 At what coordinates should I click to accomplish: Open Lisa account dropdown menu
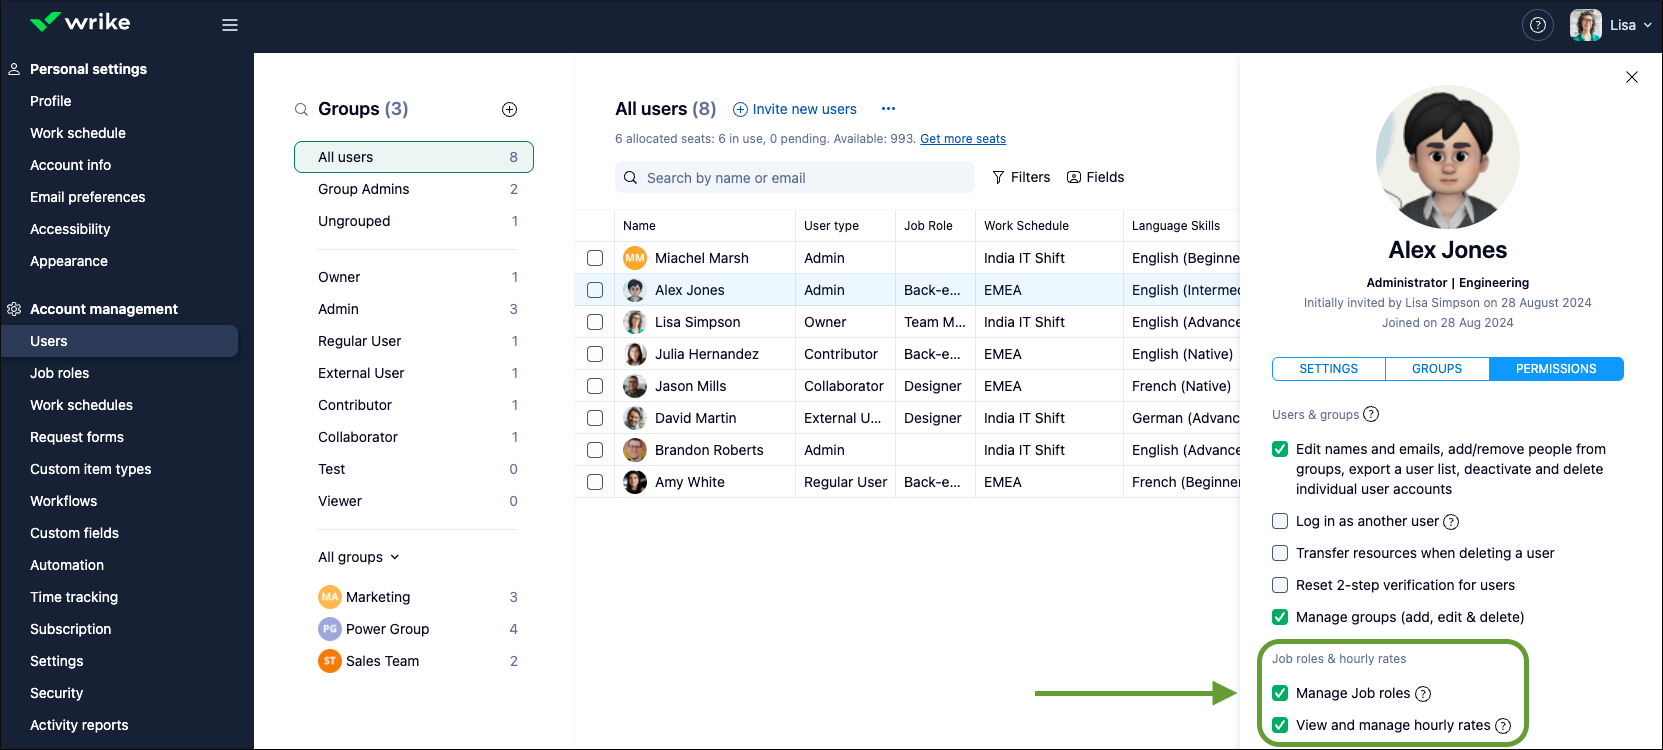(1631, 25)
